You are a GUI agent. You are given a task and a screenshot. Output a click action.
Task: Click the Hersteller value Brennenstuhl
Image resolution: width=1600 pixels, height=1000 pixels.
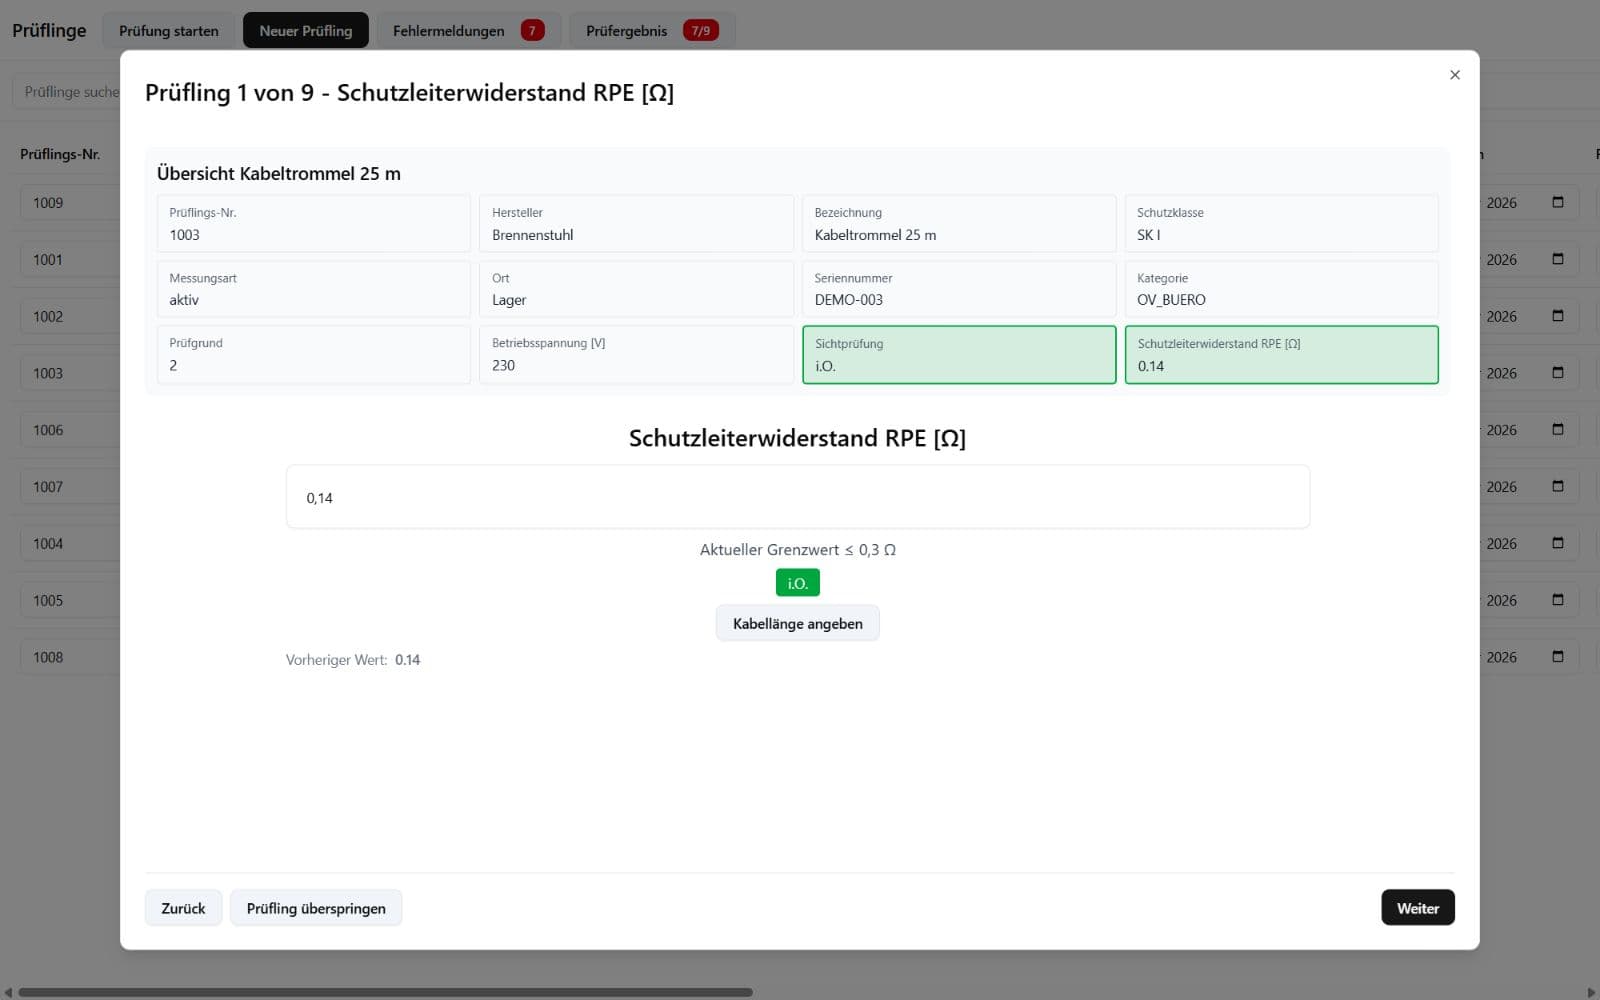tap(533, 235)
